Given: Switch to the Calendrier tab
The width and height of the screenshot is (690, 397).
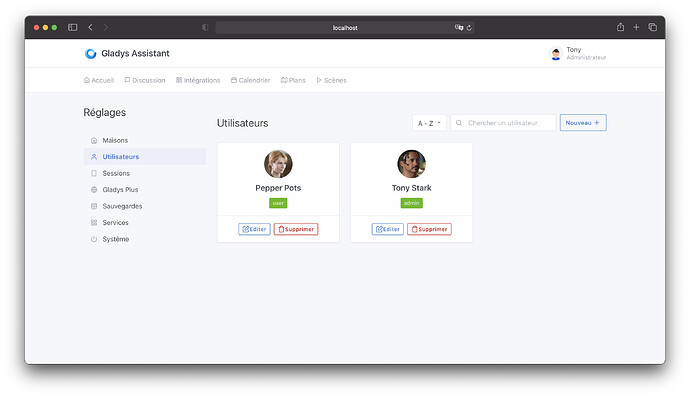Looking at the screenshot, I should (x=250, y=80).
